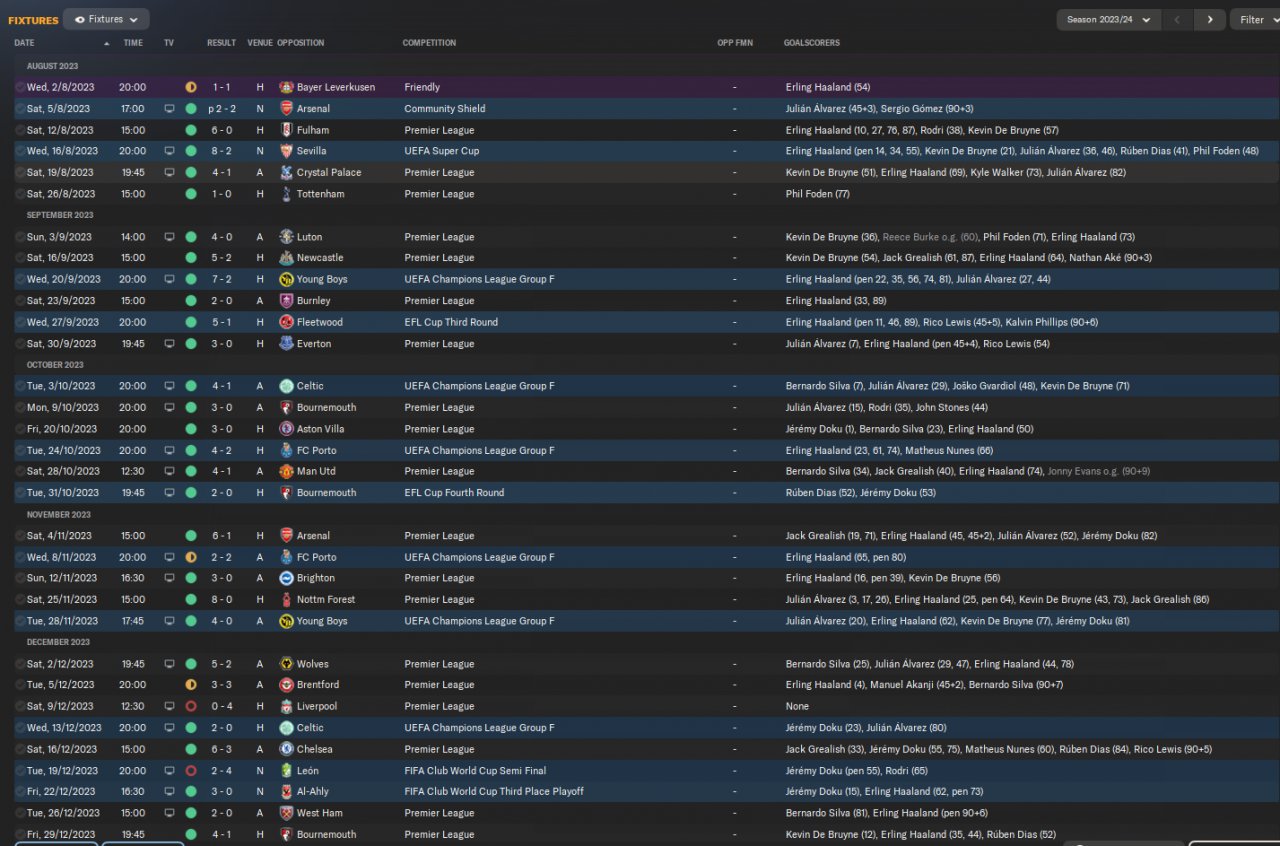Image resolution: width=1280 pixels, height=846 pixels.
Task: Sort by the Goalscorers column header
Action: click(812, 43)
